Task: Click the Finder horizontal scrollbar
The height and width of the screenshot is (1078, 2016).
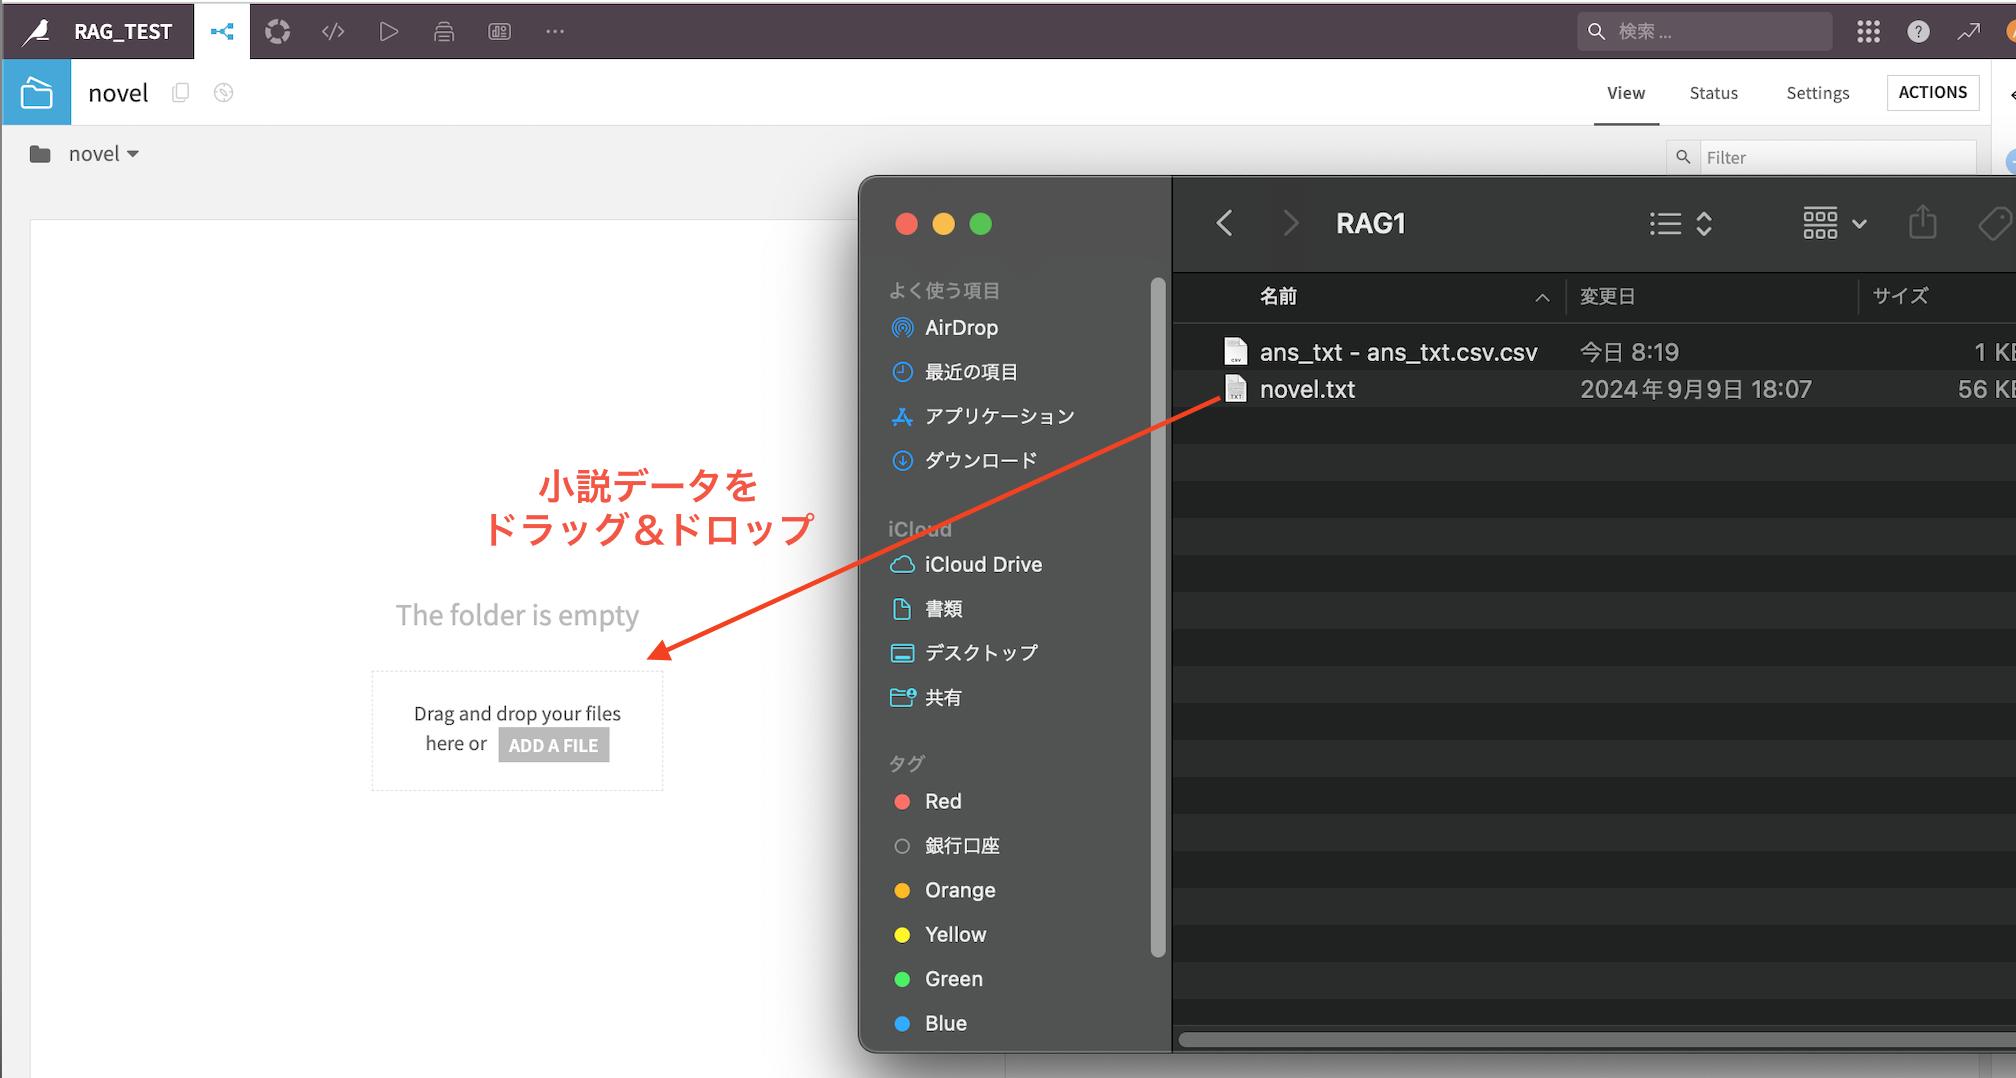Action: pyautogui.click(x=1596, y=1040)
